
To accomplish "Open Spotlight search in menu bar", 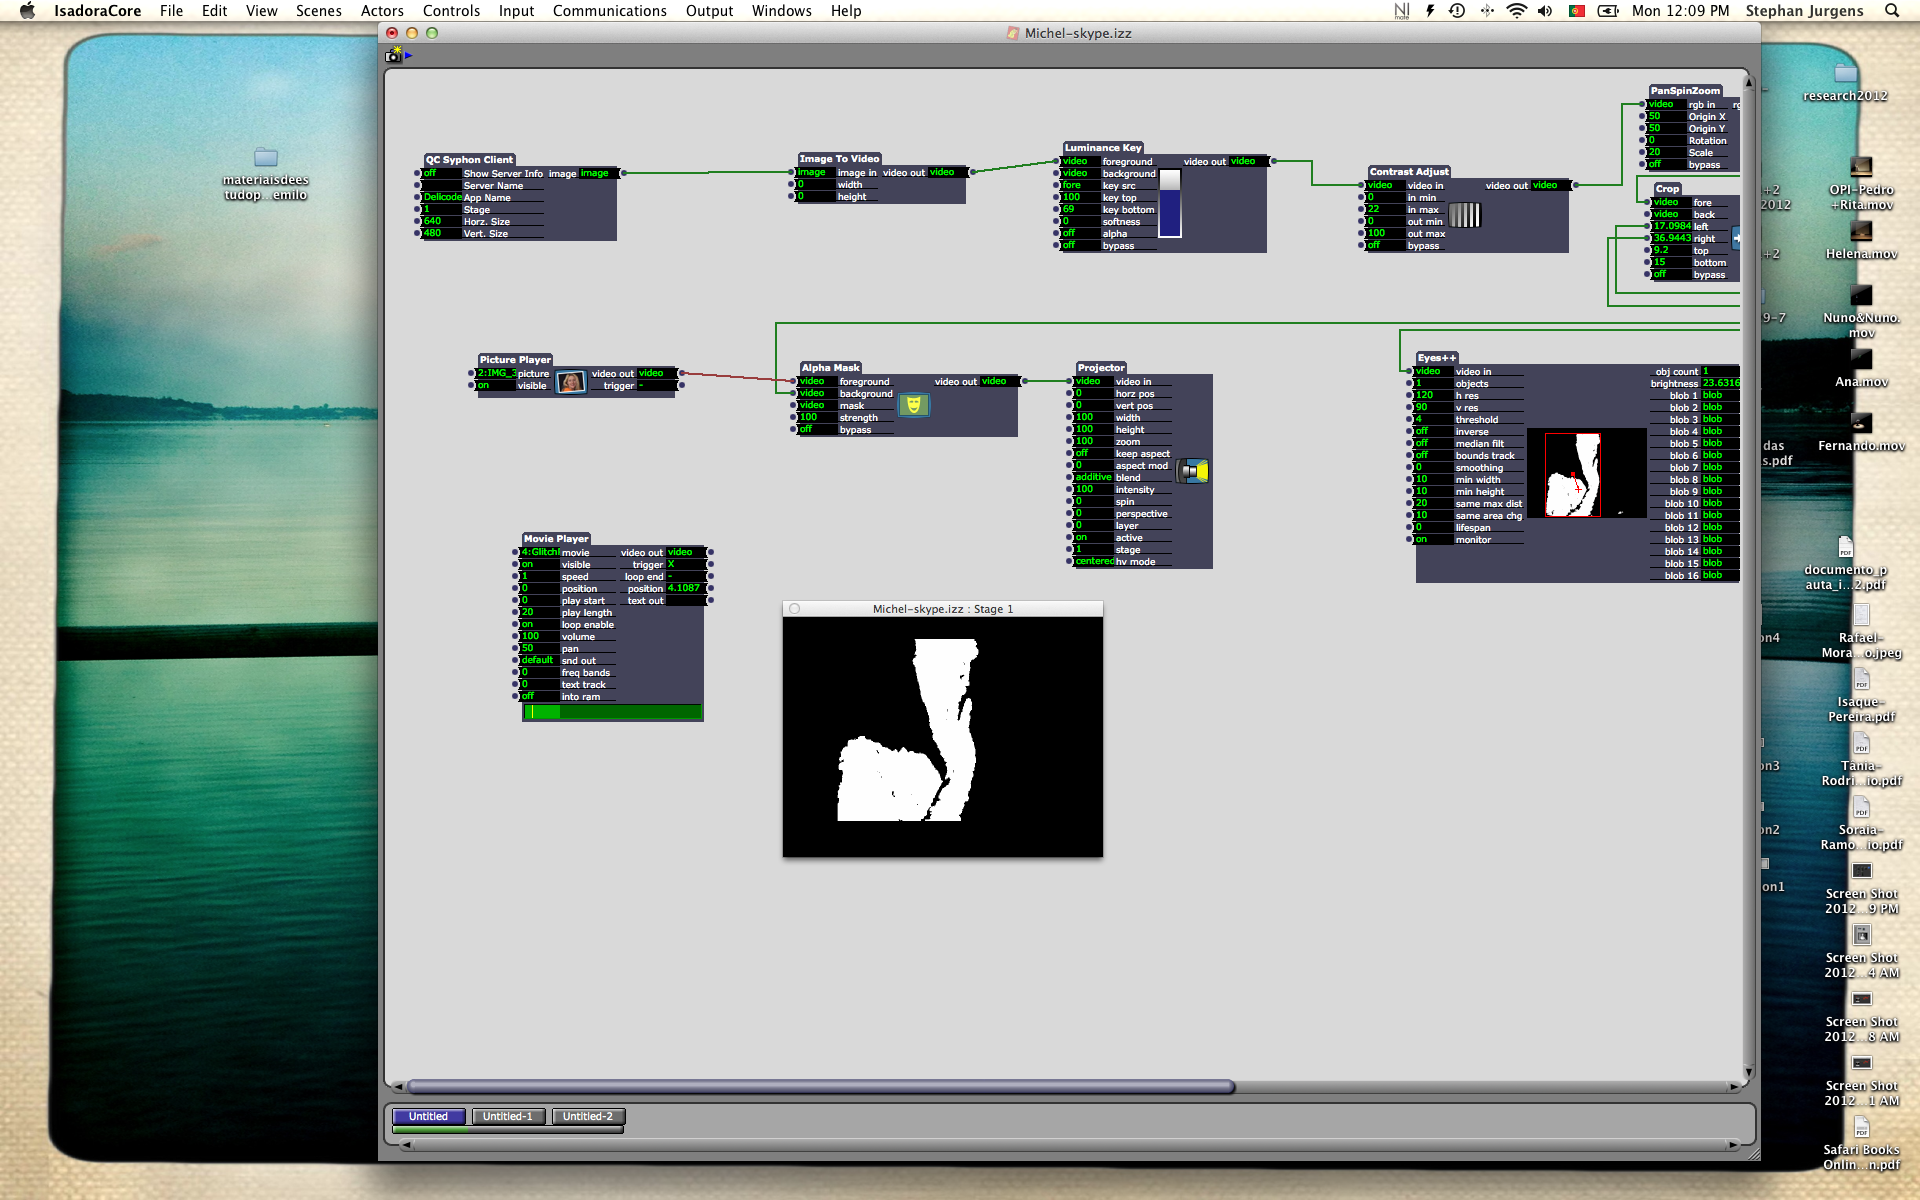I will (x=1892, y=11).
